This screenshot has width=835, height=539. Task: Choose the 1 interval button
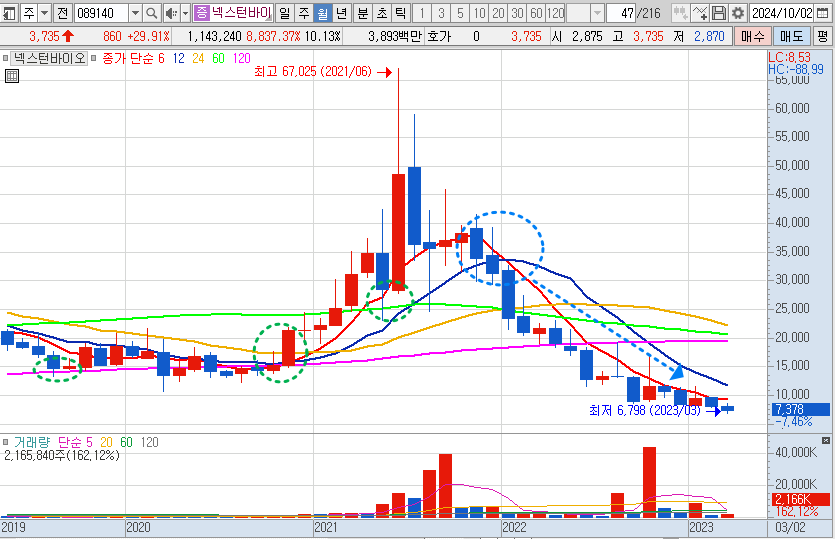click(422, 13)
